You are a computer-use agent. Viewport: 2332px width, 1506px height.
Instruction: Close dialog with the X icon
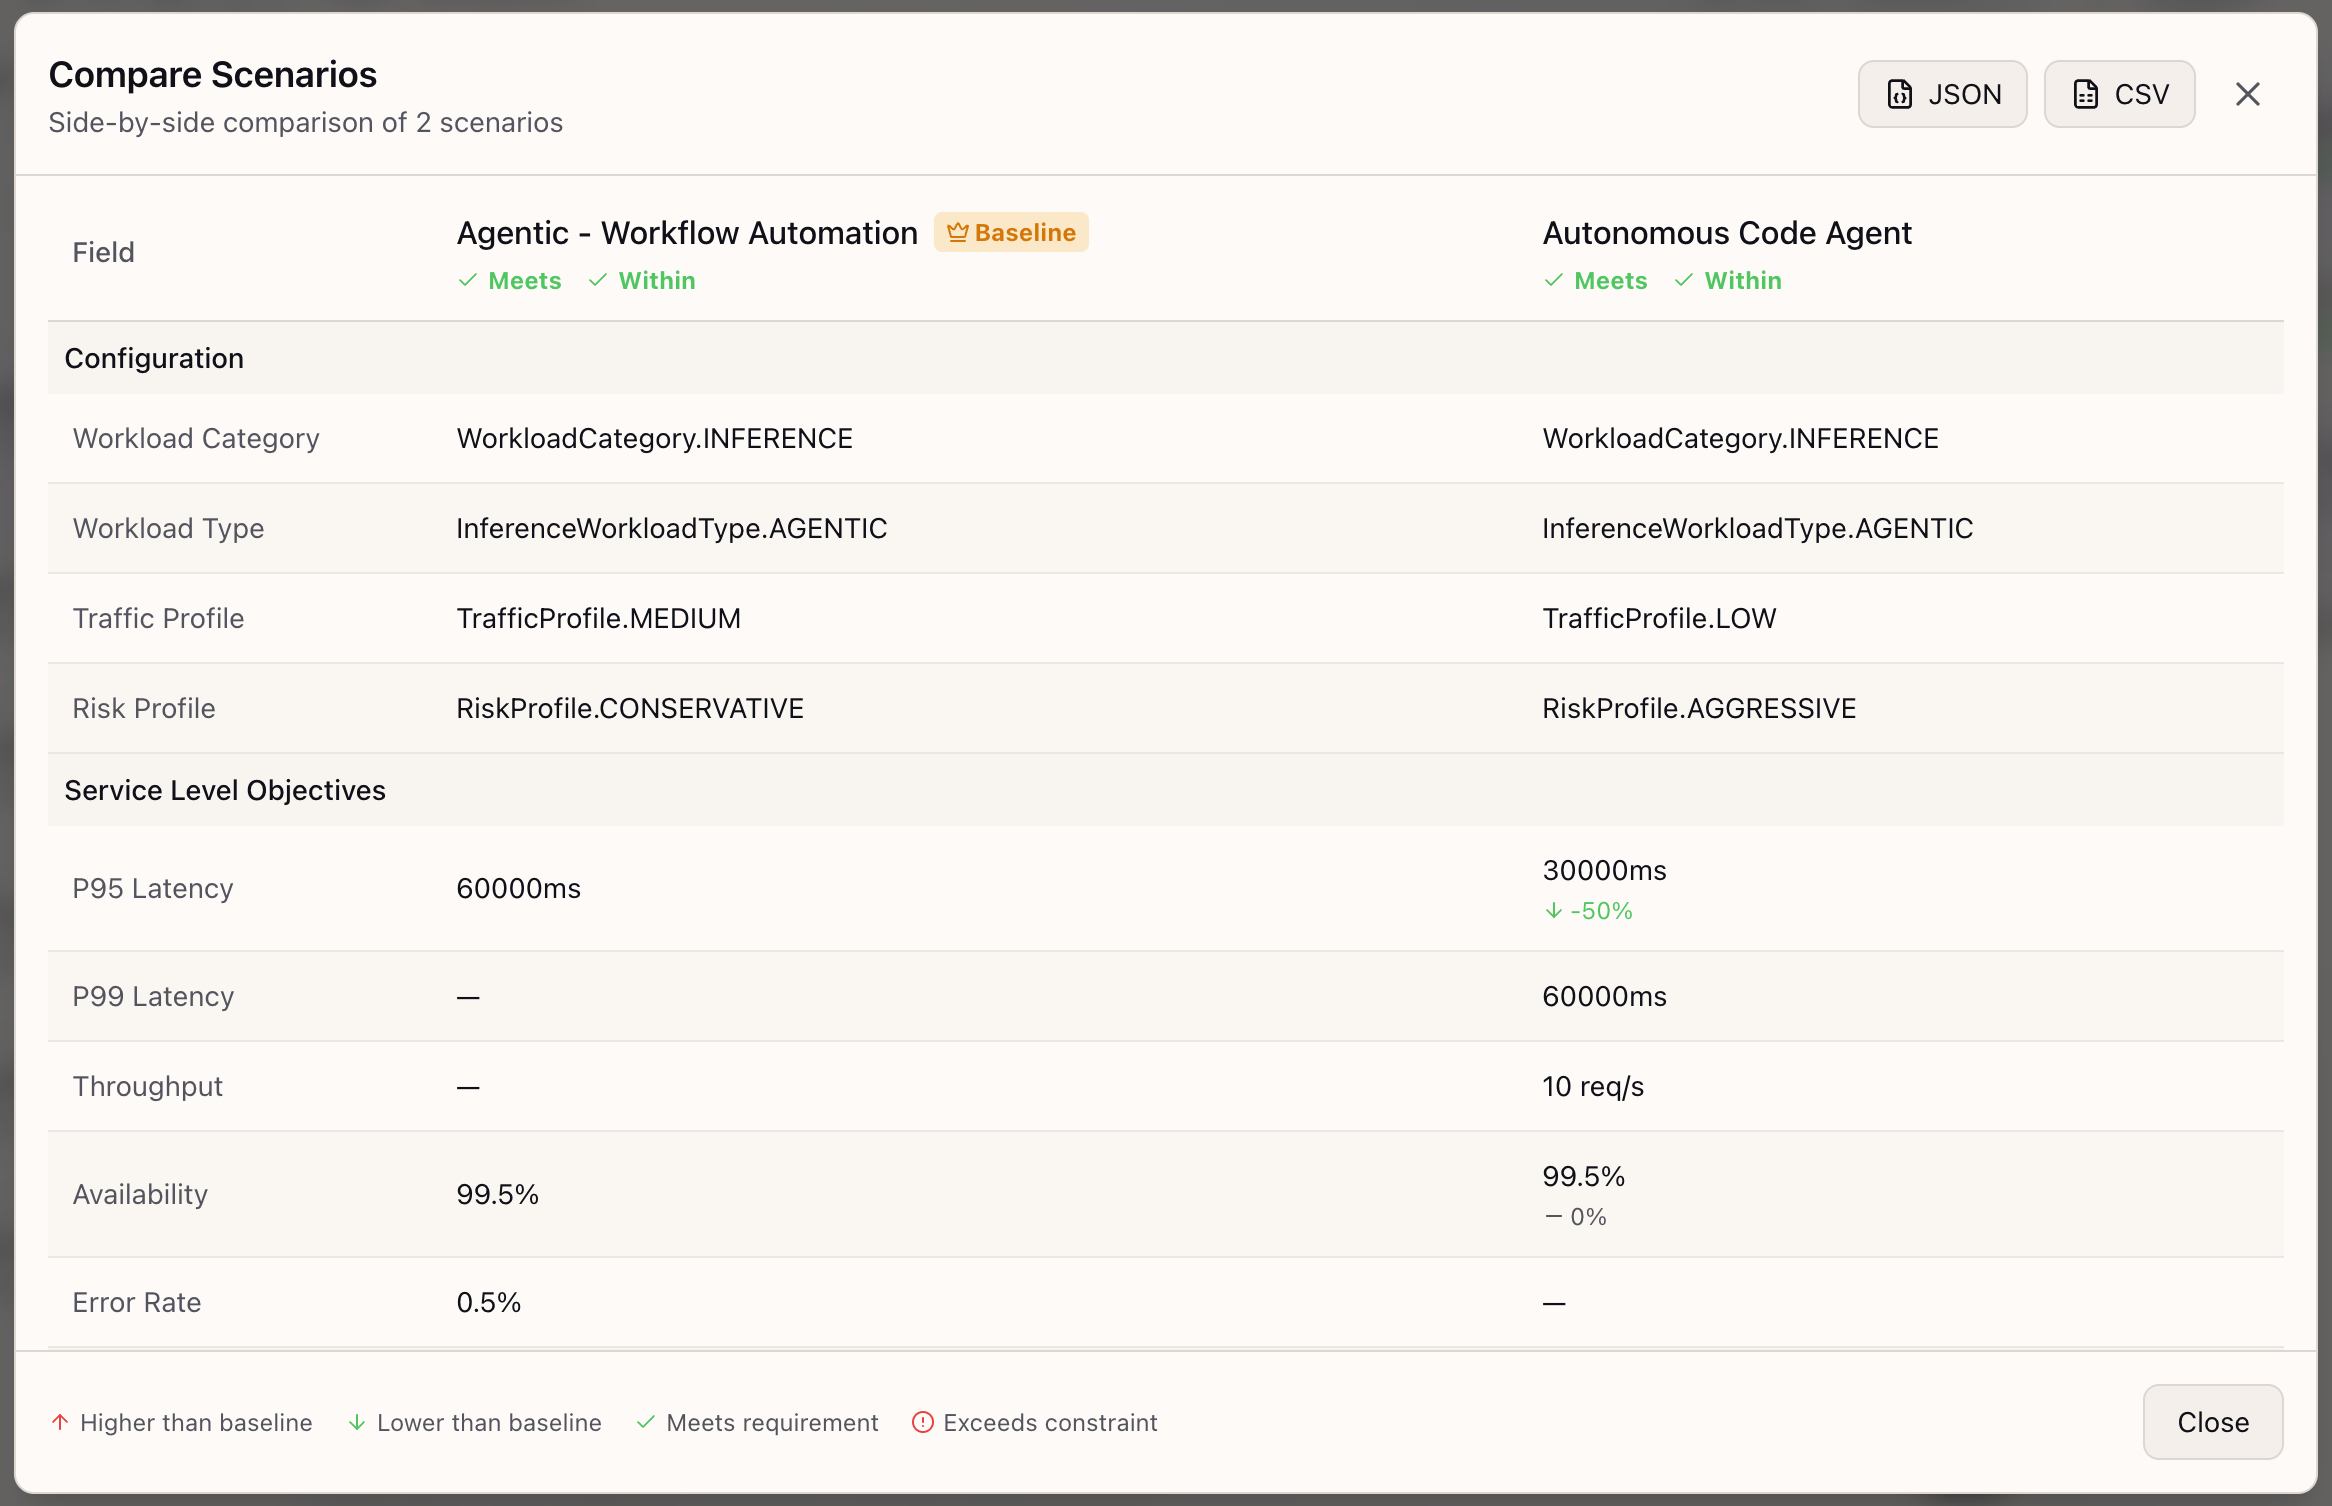[x=2248, y=94]
